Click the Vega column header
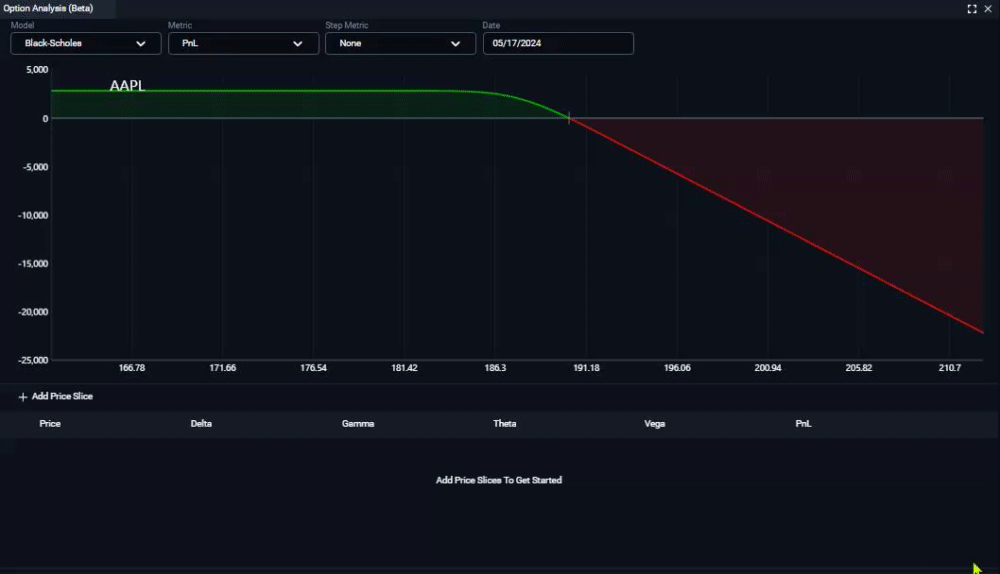The height and width of the screenshot is (574, 1000). point(654,423)
